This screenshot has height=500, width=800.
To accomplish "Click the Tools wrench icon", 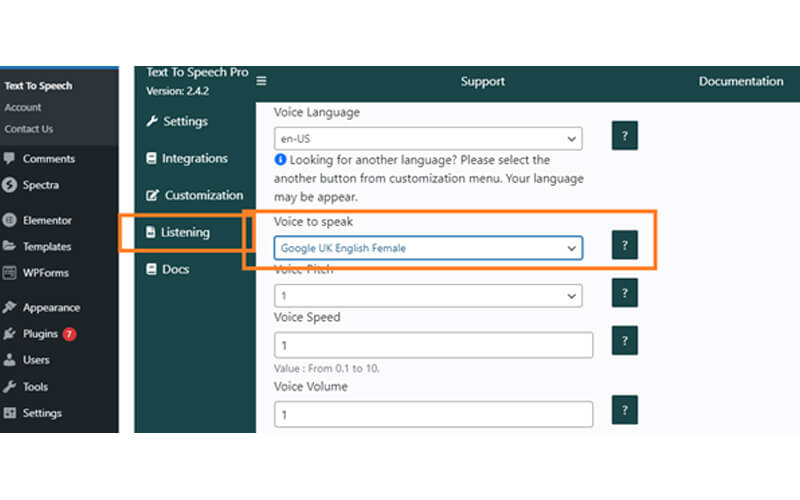I will (9, 387).
